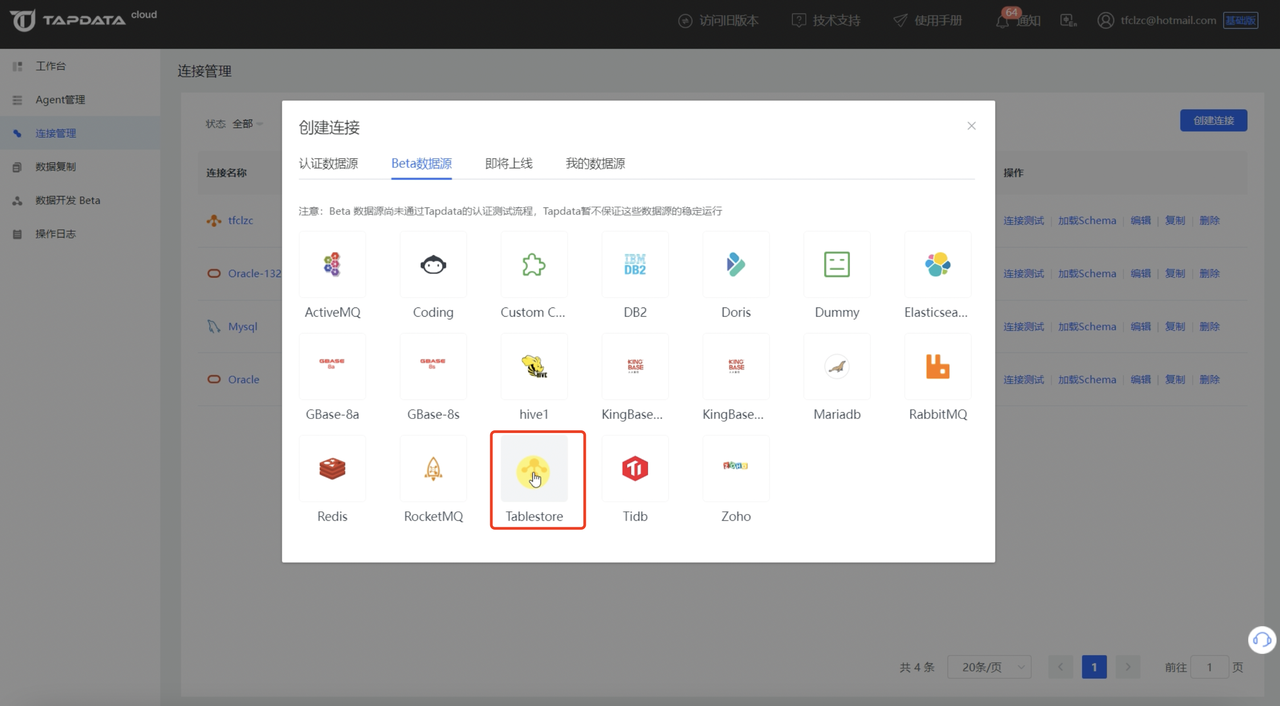Select the ActiveMQ data source icon
The width and height of the screenshot is (1280, 706).
tap(332, 264)
